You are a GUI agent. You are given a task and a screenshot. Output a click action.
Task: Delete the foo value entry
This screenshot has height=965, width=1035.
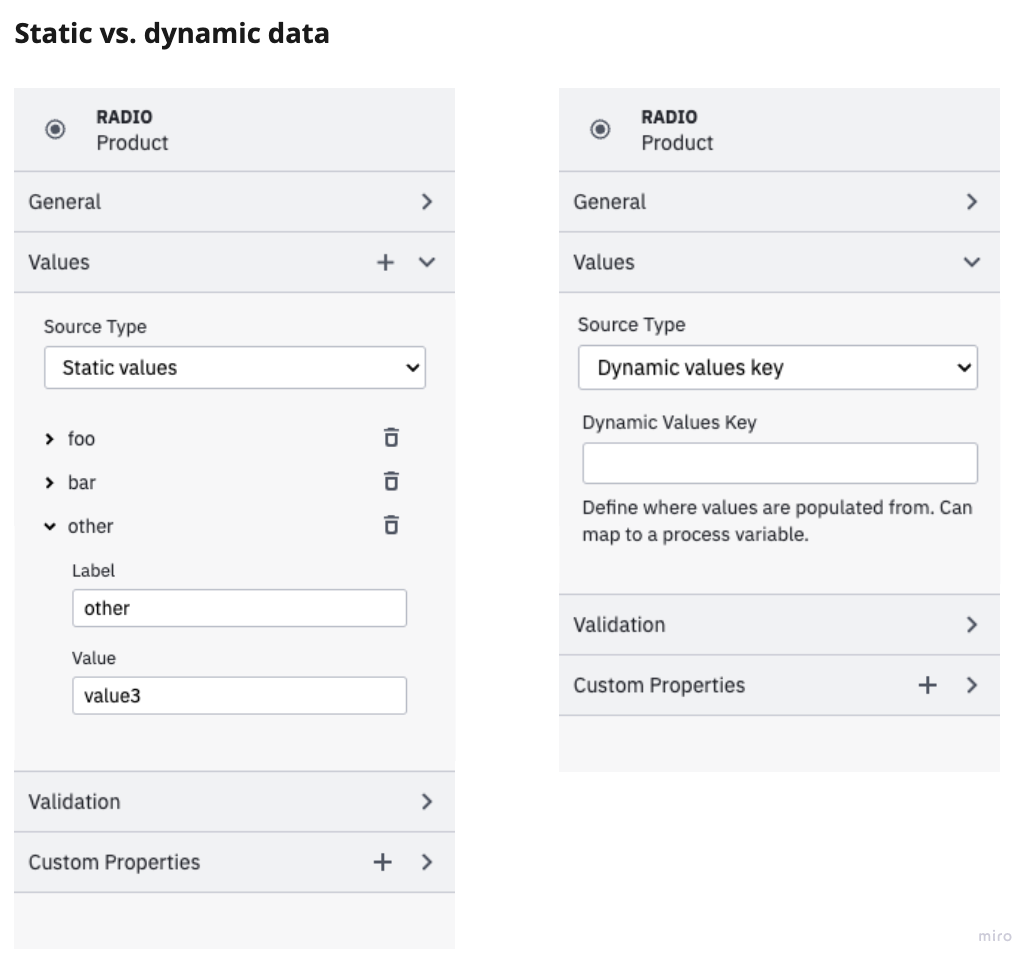(x=391, y=438)
